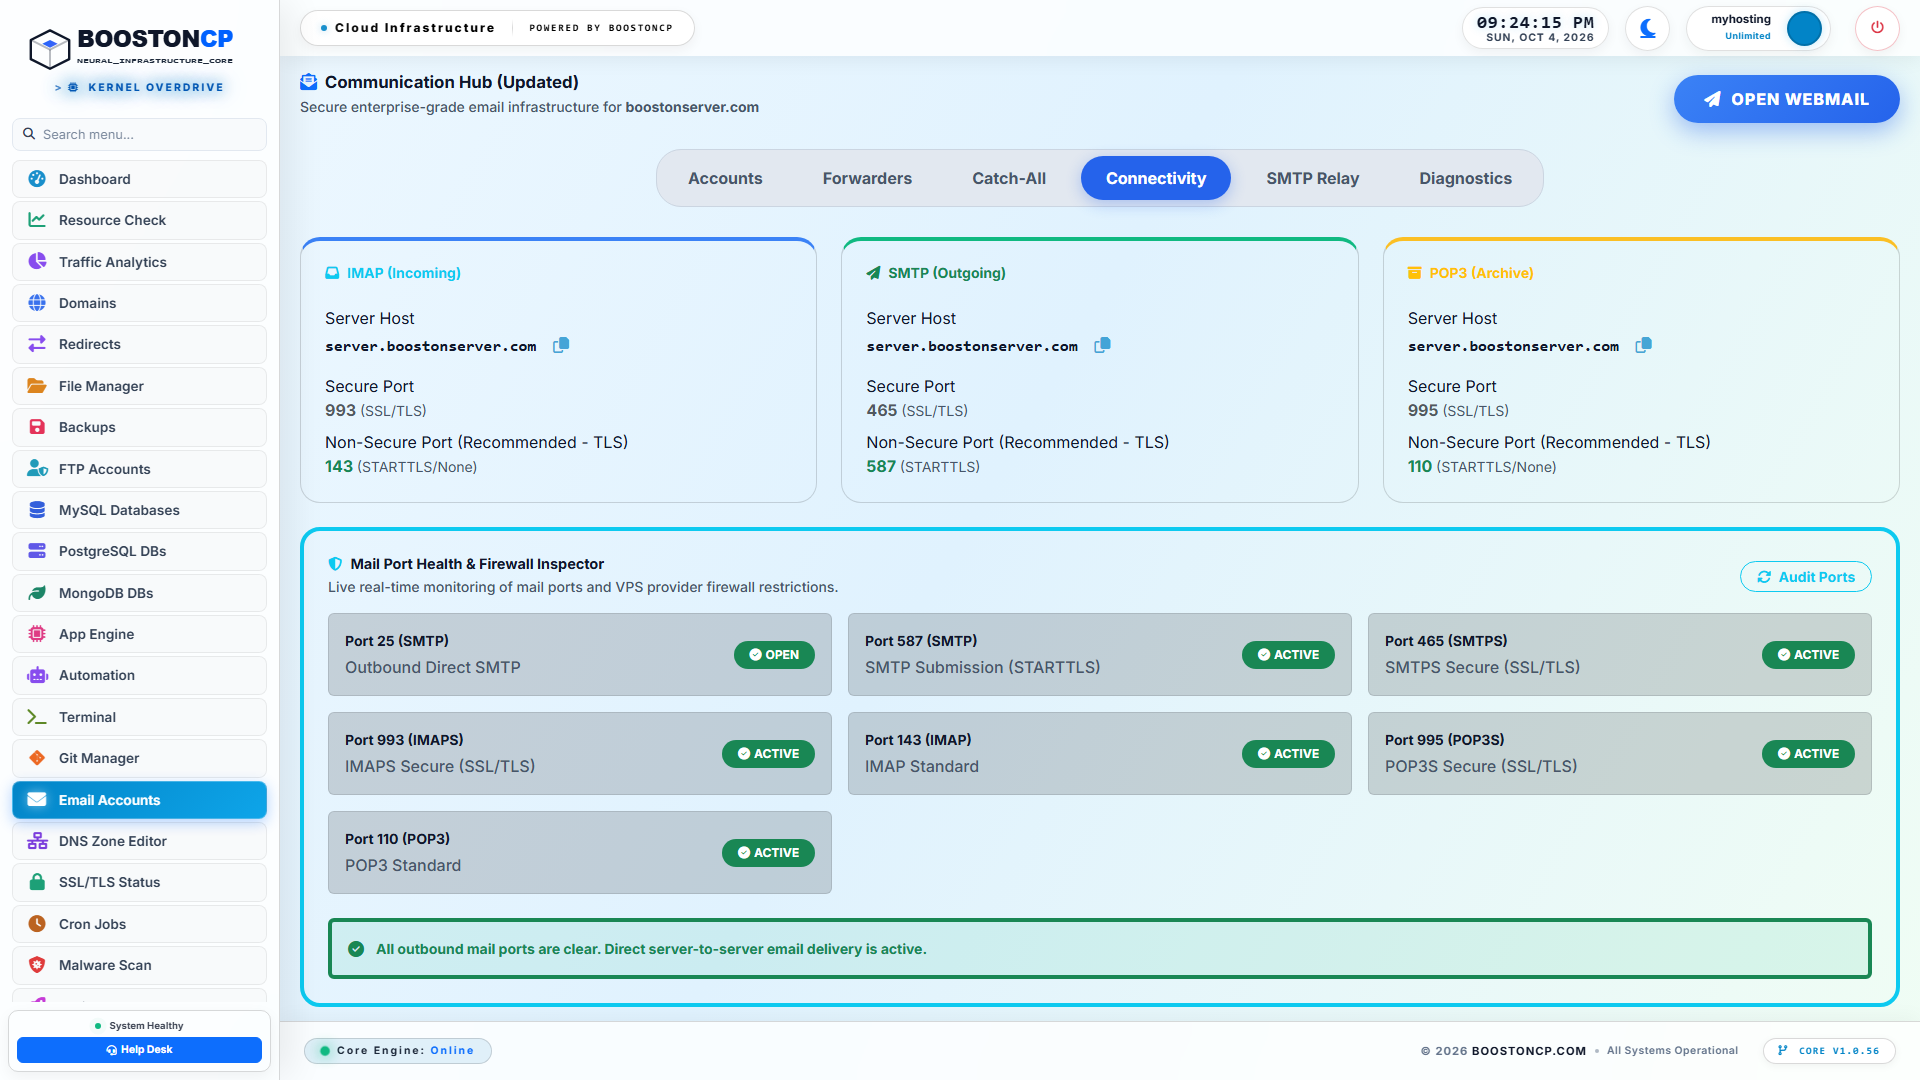Click the Port 587 ACTIVE status badge

[1288, 655]
